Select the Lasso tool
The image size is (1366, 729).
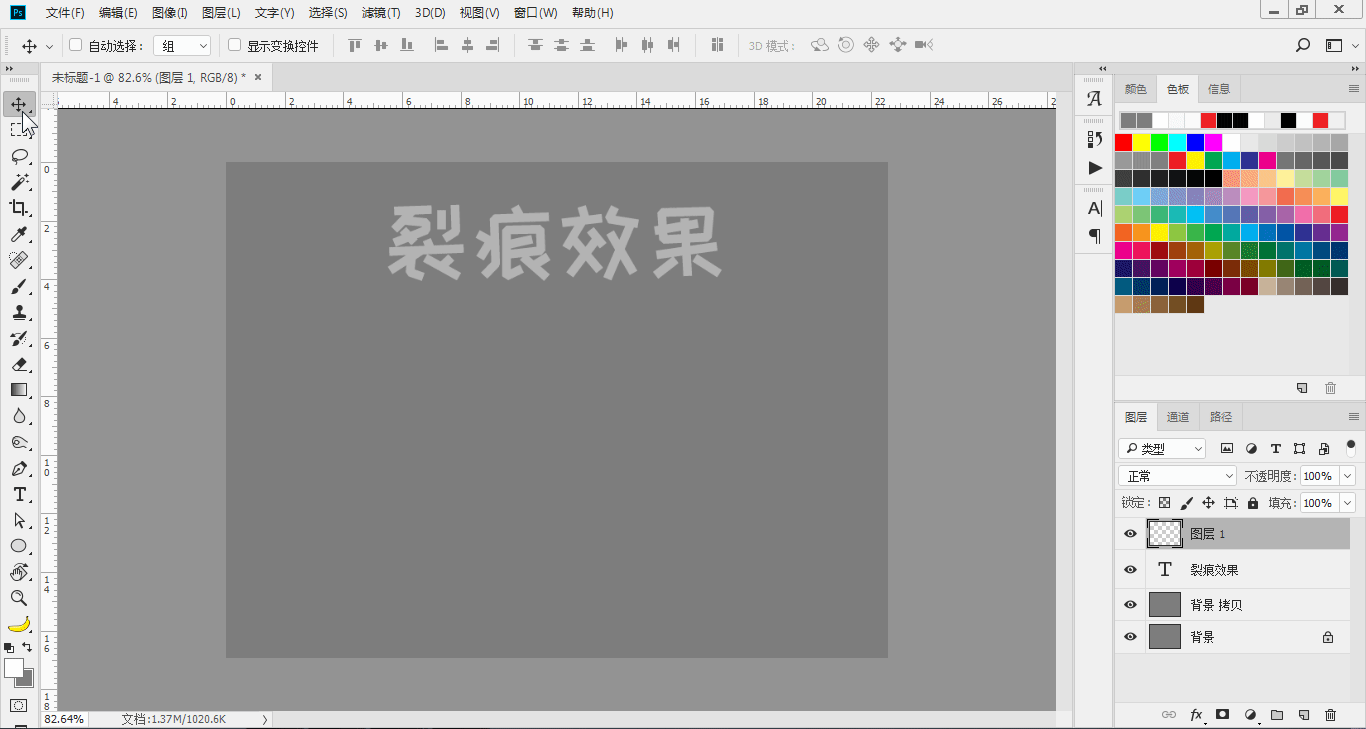[19, 155]
